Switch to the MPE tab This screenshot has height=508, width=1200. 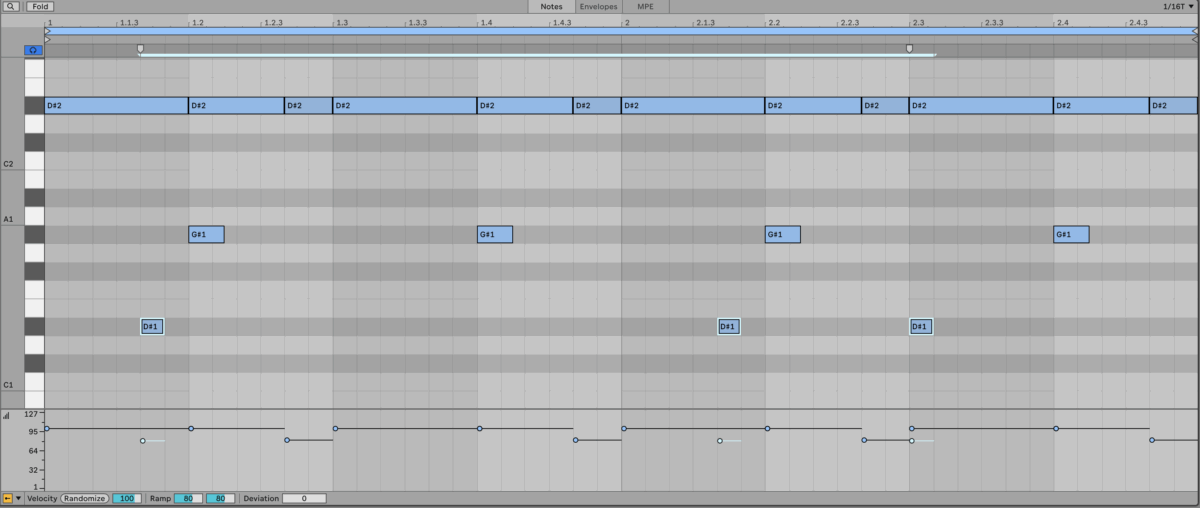(646, 6)
